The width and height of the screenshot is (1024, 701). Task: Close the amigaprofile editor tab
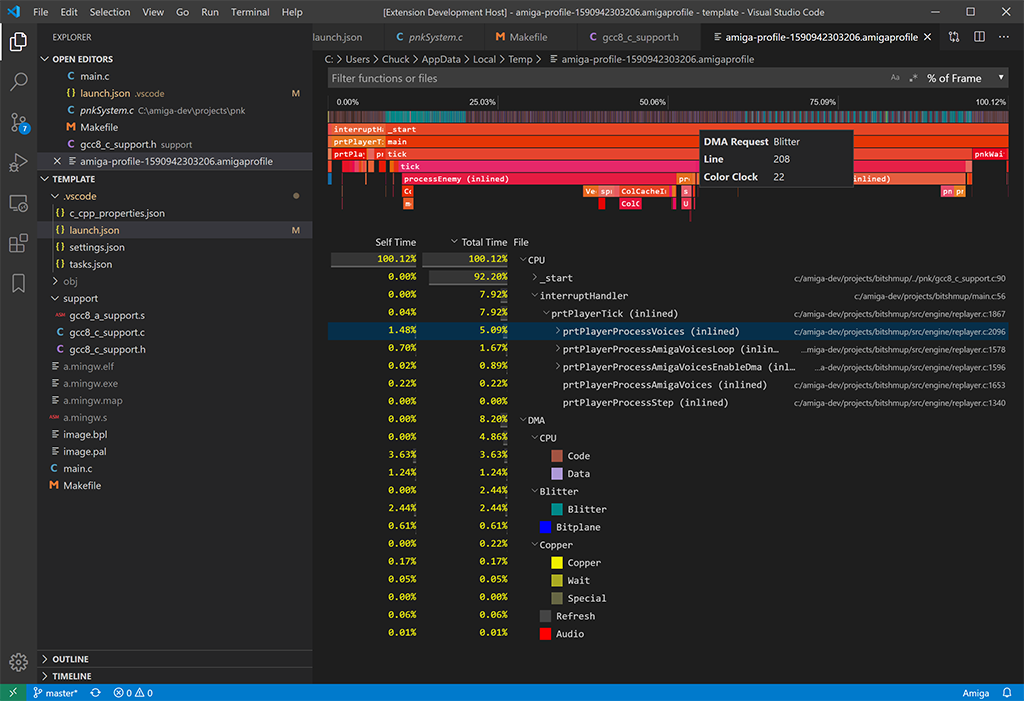click(x=927, y=37)
